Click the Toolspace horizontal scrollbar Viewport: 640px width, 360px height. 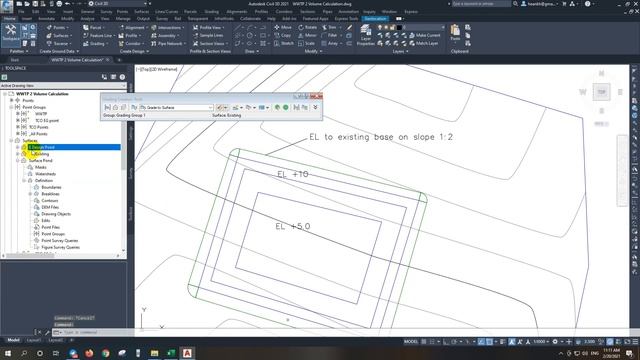pyautogui.click(x=60, y=256)
